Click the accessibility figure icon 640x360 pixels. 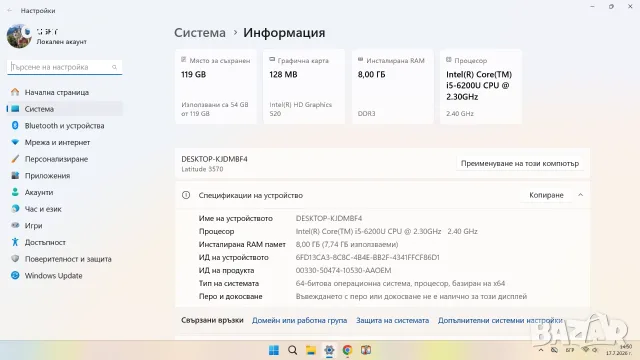[x=15, y=242]
